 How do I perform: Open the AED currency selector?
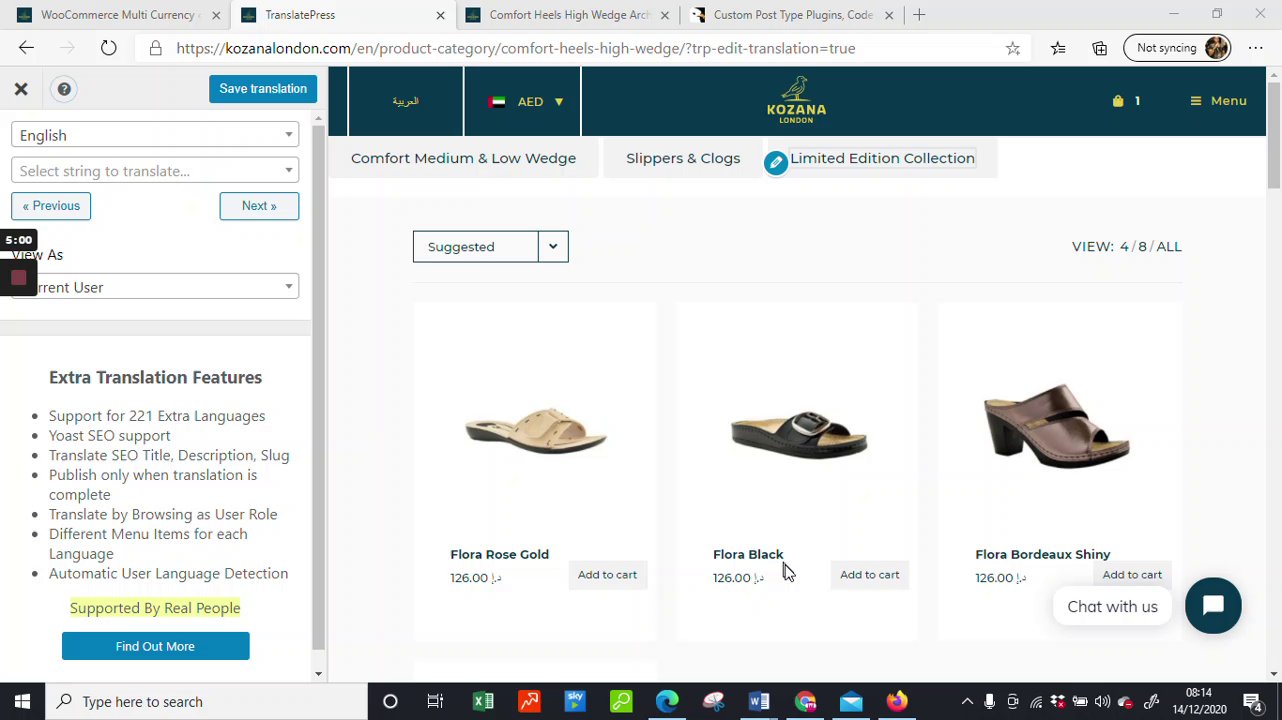(524, 101)
